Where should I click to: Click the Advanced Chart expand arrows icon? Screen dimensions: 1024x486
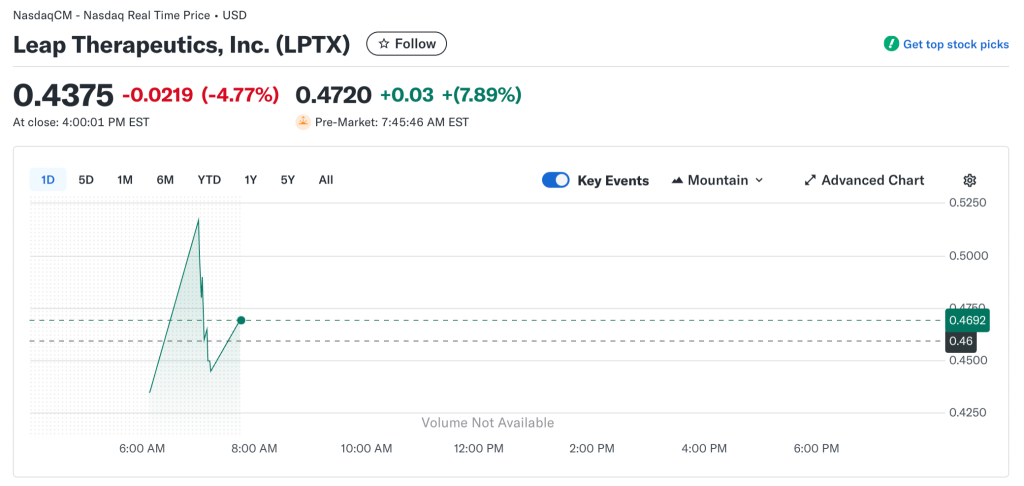coord(810,180)
